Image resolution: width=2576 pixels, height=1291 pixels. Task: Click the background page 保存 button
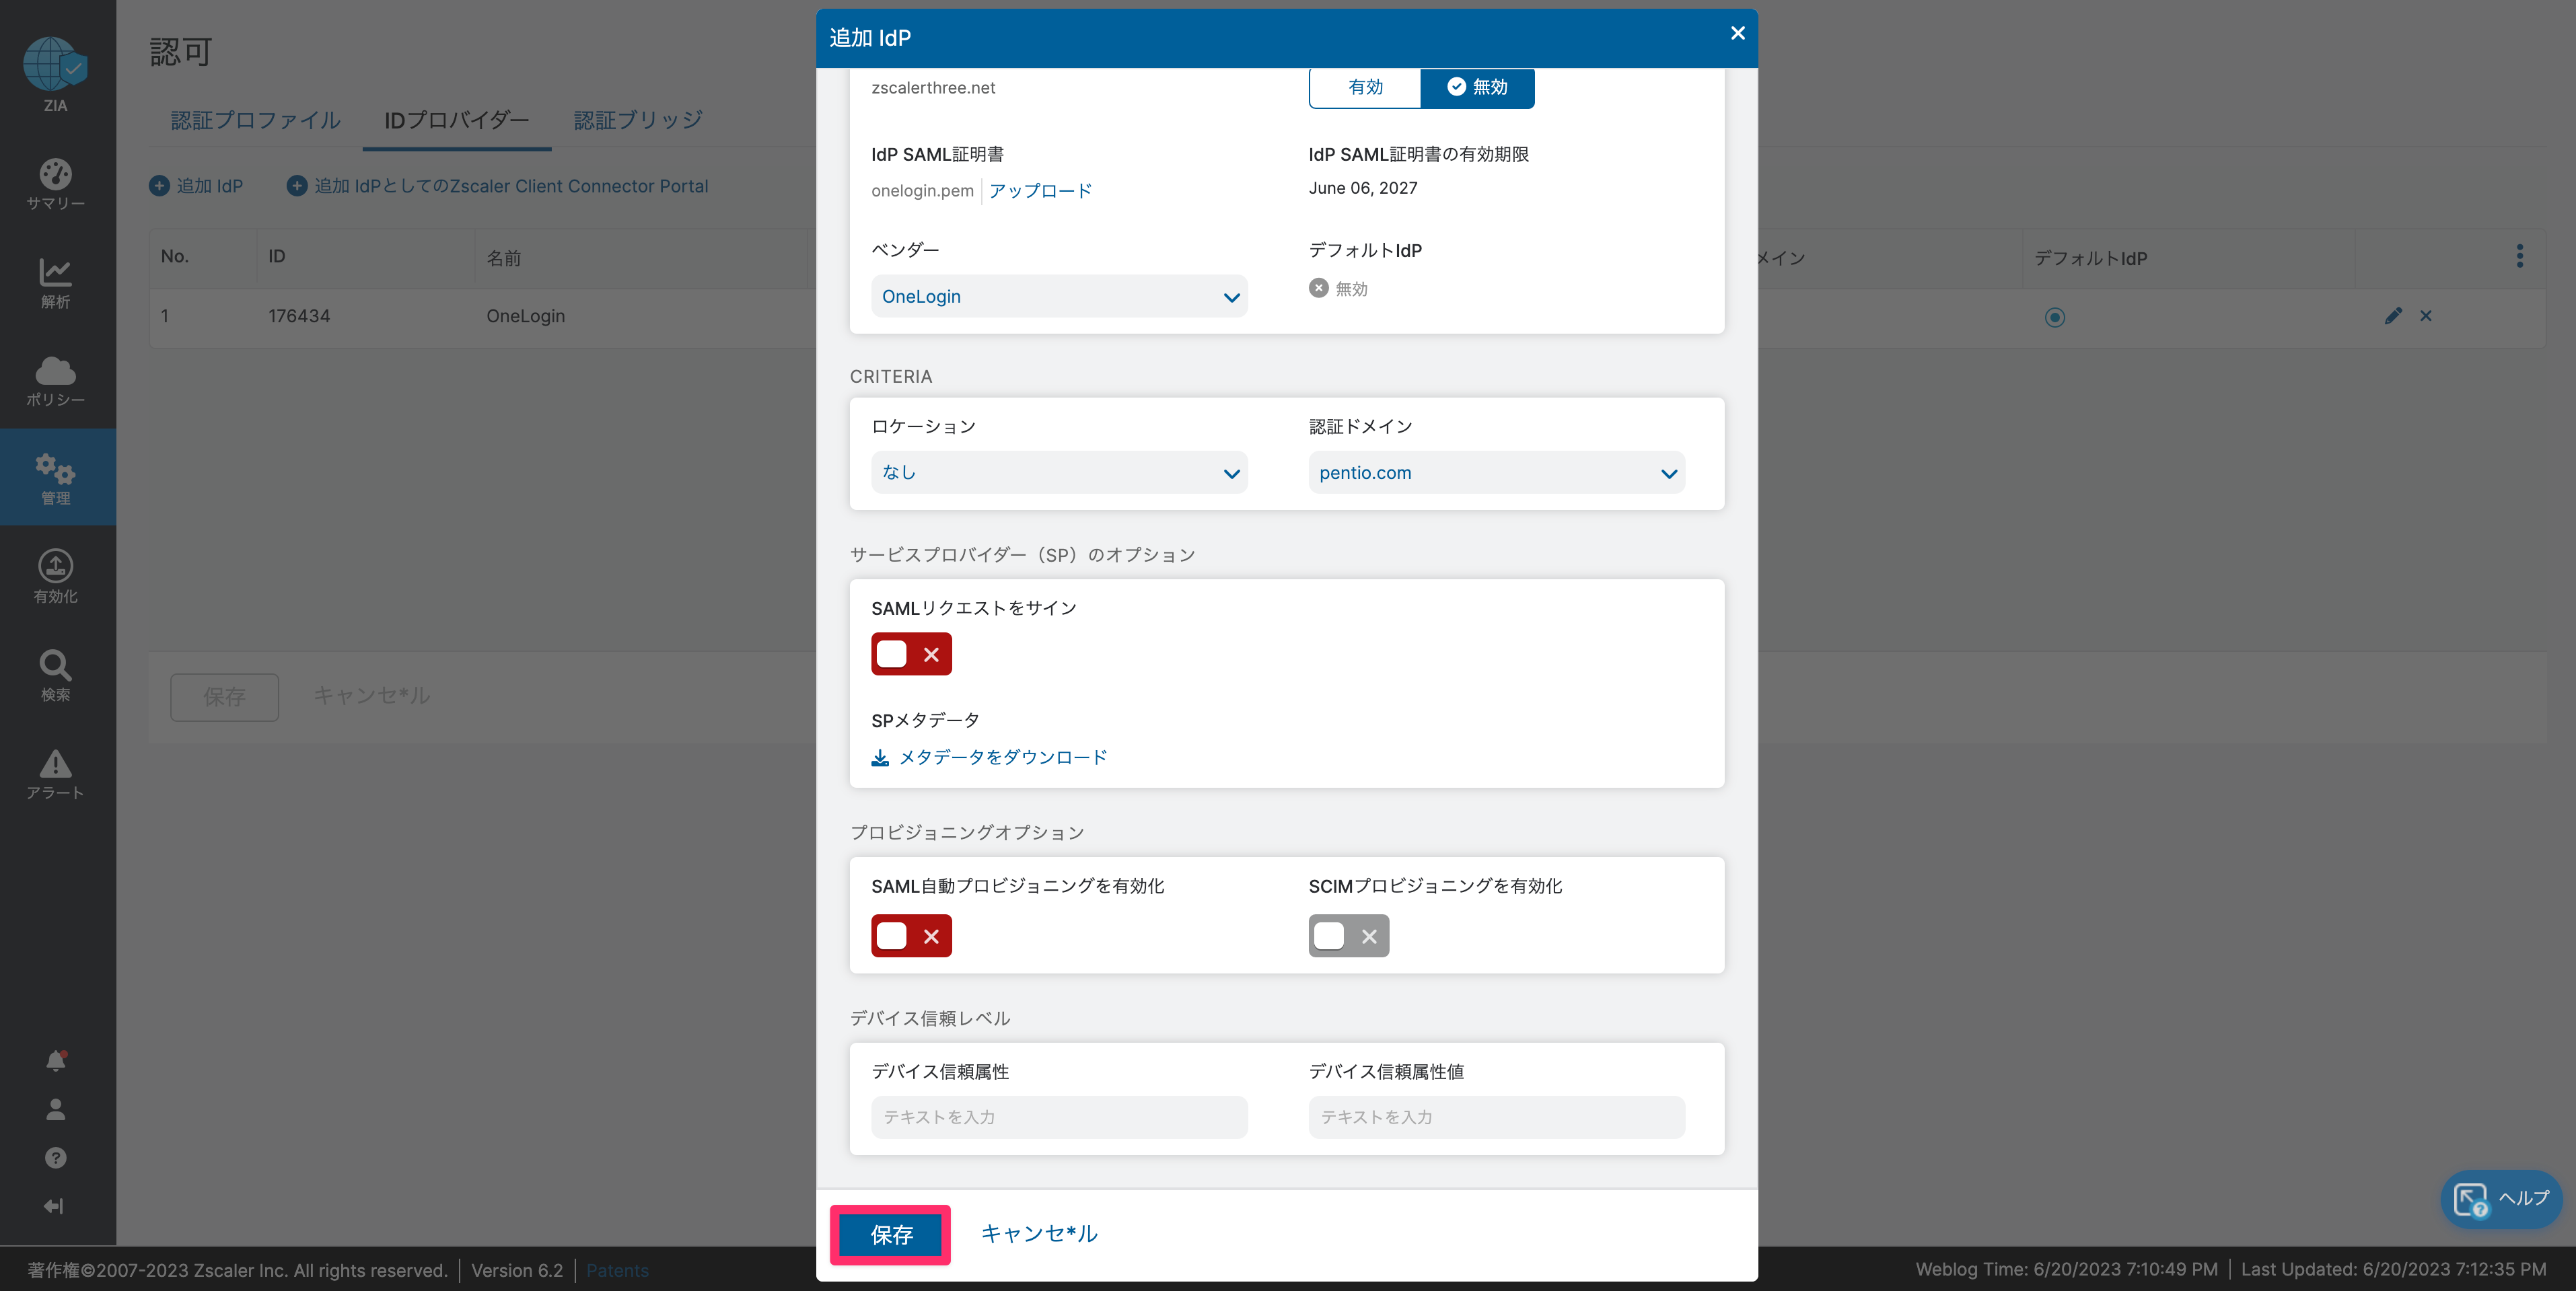point(224,697)
